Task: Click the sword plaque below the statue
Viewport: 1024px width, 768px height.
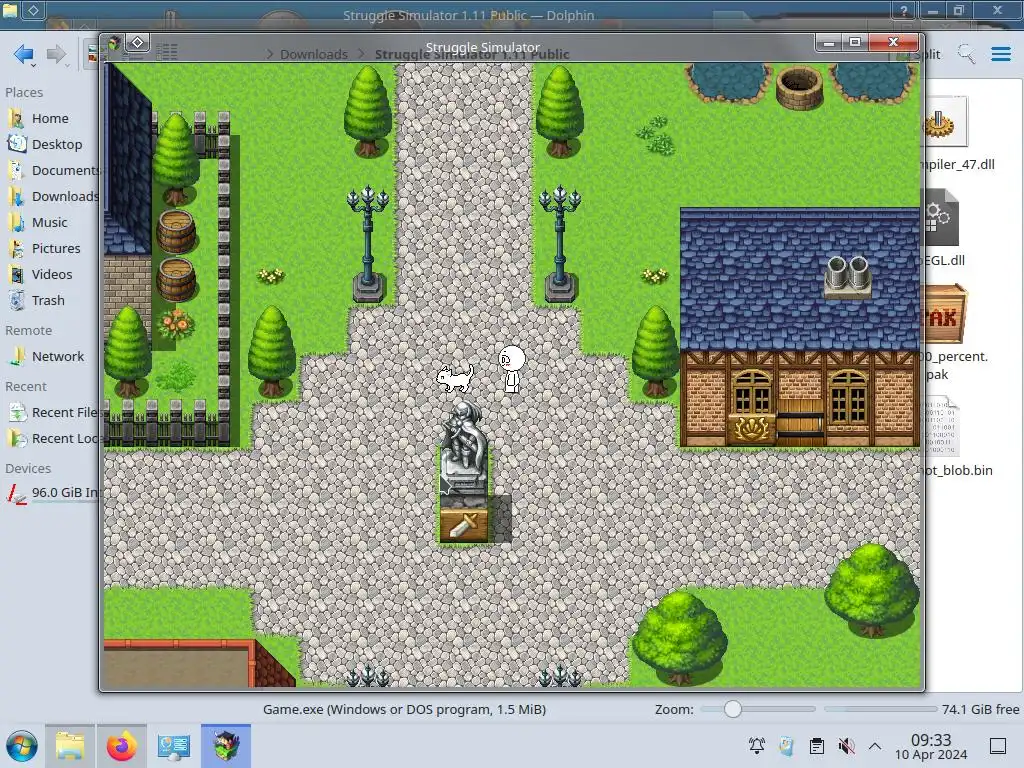Action: click(x=464, y=525)
